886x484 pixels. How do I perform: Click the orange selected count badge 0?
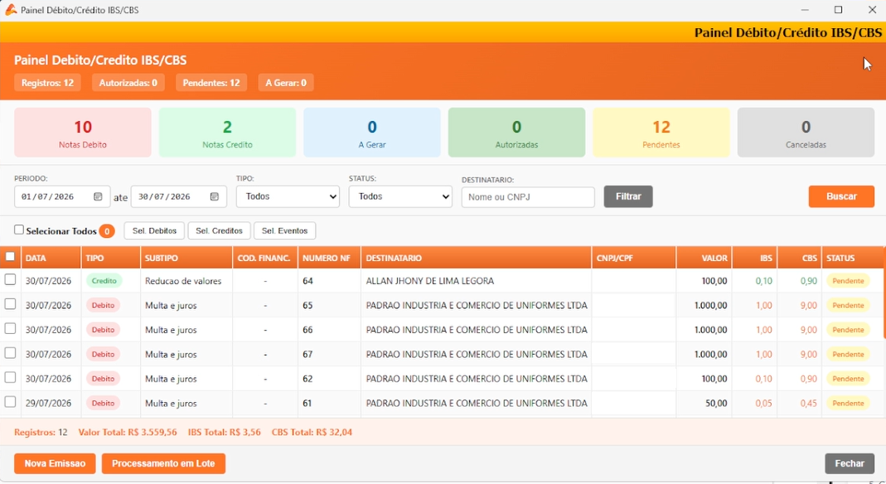(x=107, y=231)
